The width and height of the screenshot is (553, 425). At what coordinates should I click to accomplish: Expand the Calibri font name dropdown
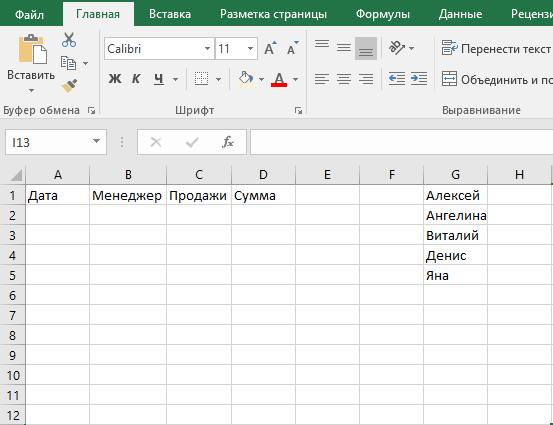tap(207, 48)
